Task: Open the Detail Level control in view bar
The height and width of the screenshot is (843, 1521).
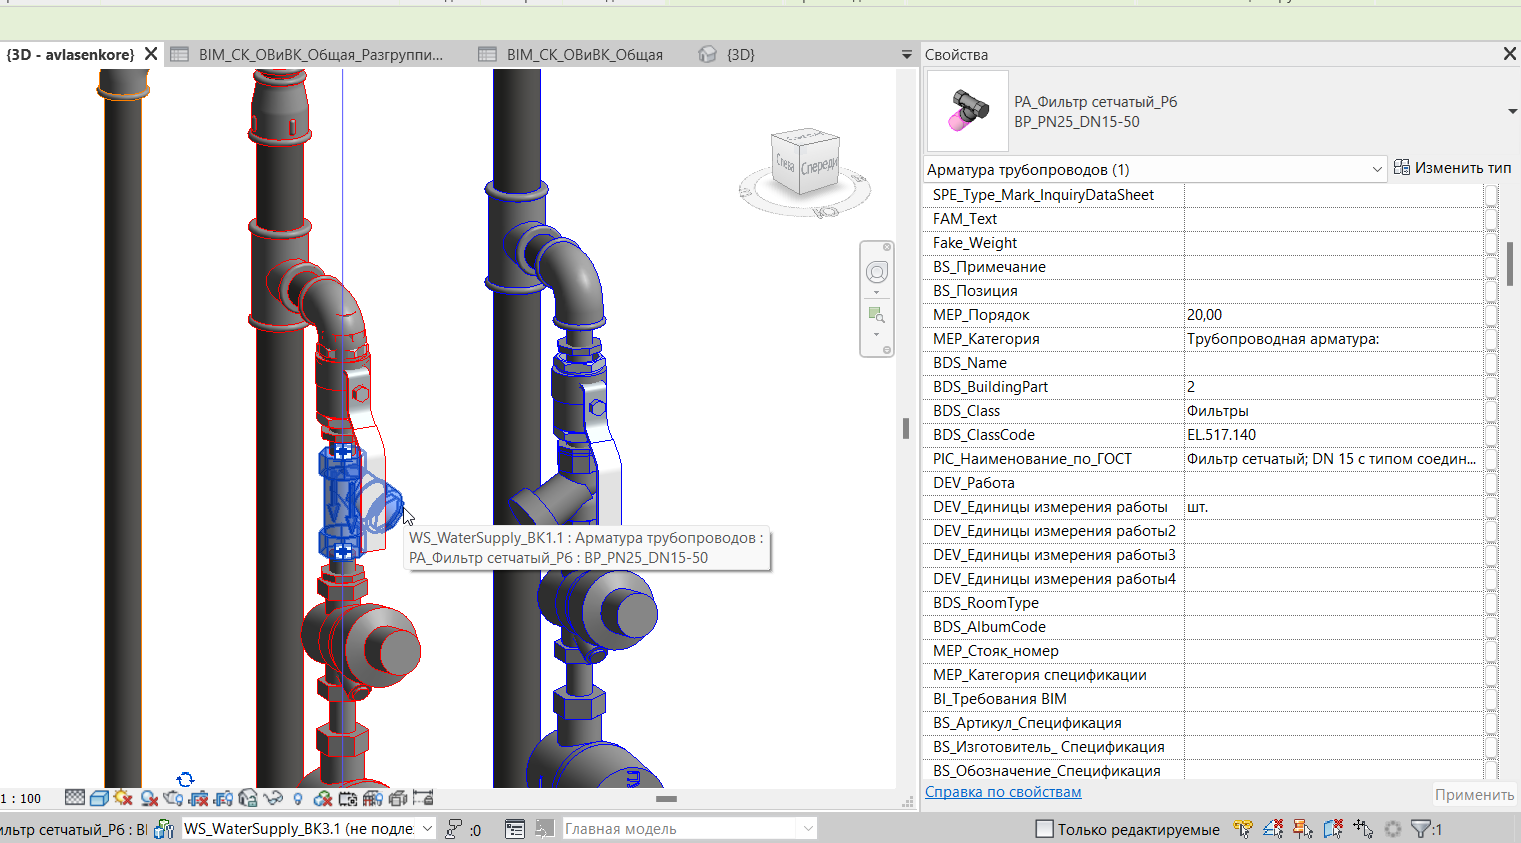Action: tap(75, 798)
